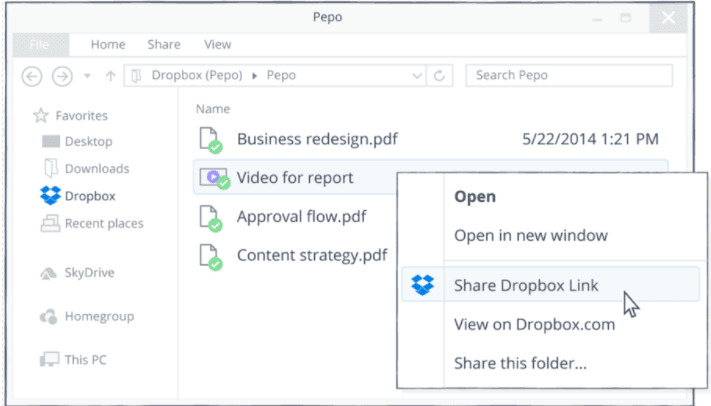This screenshot has height=406, width=711.
Task: Select the Dropbox icon in sidebar
Action: coord(50,196)
